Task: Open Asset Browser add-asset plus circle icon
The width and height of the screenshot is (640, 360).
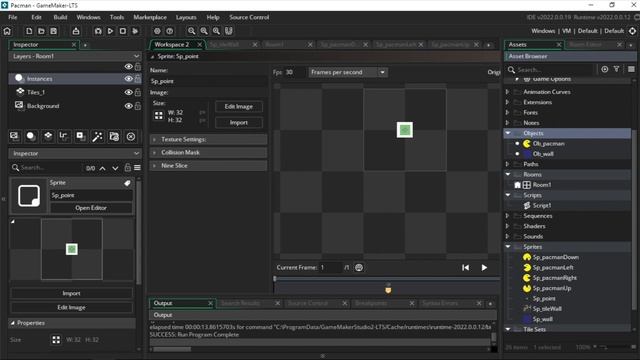Action: pos(604,69)
